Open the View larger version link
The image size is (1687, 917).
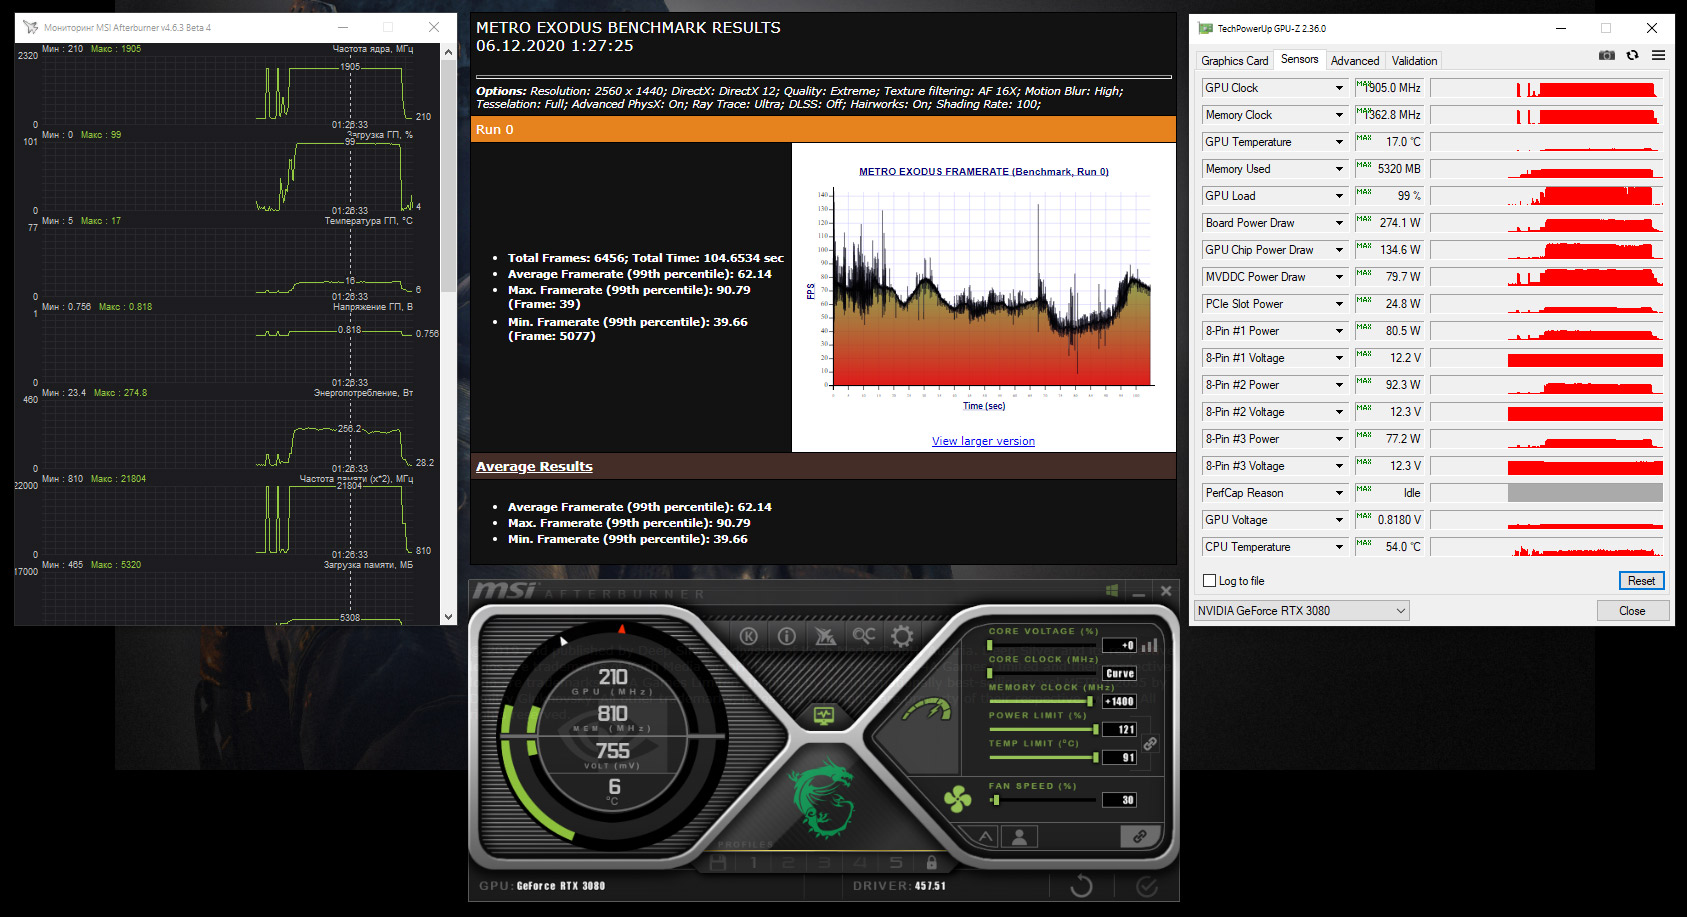[983, 441]
